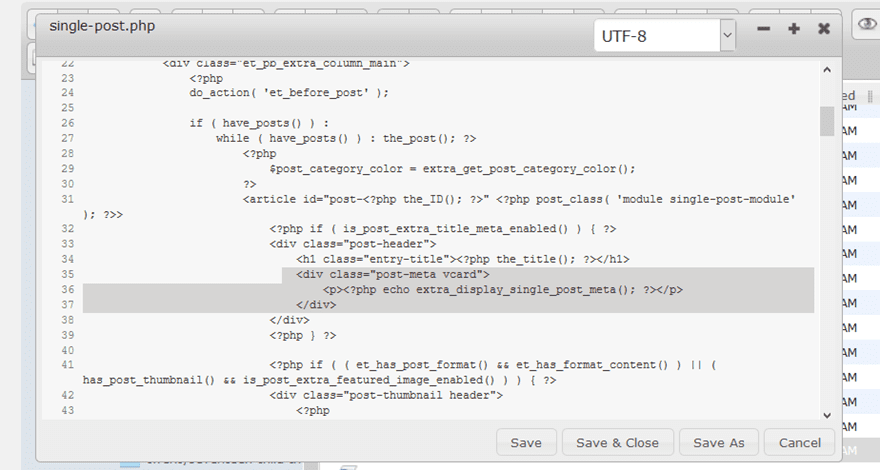
Task: Click the Save & Close button
Action: pyautogui.click(x=617, y=443)
